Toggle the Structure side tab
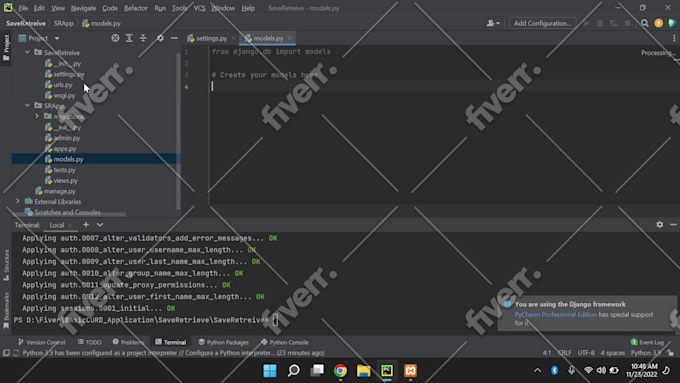 click(6, 265)
